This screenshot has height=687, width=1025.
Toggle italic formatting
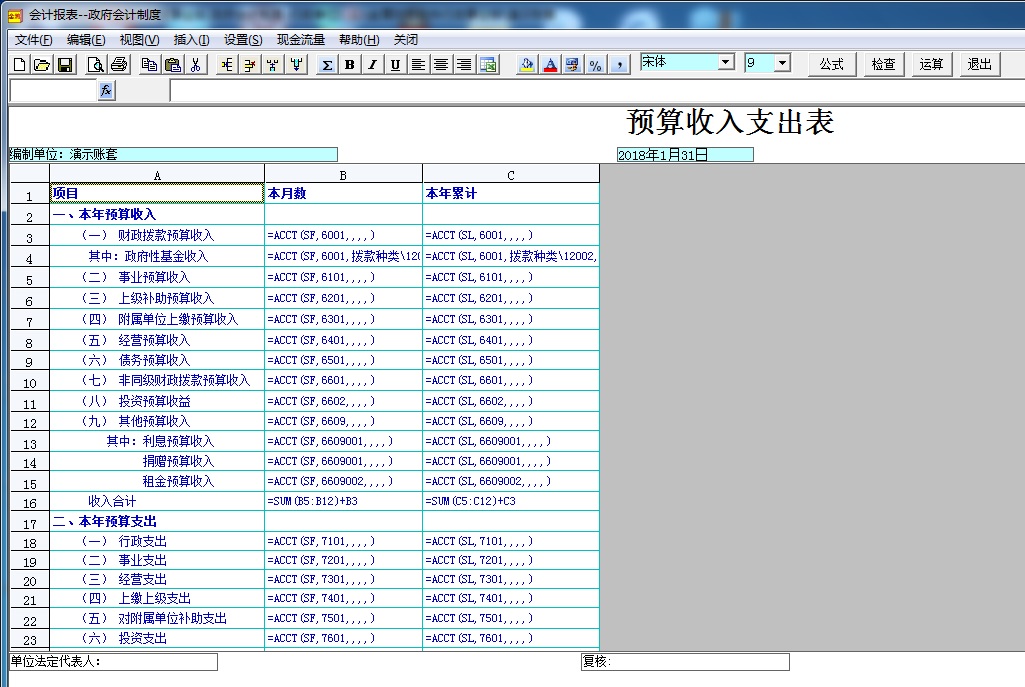pos(372,65)
